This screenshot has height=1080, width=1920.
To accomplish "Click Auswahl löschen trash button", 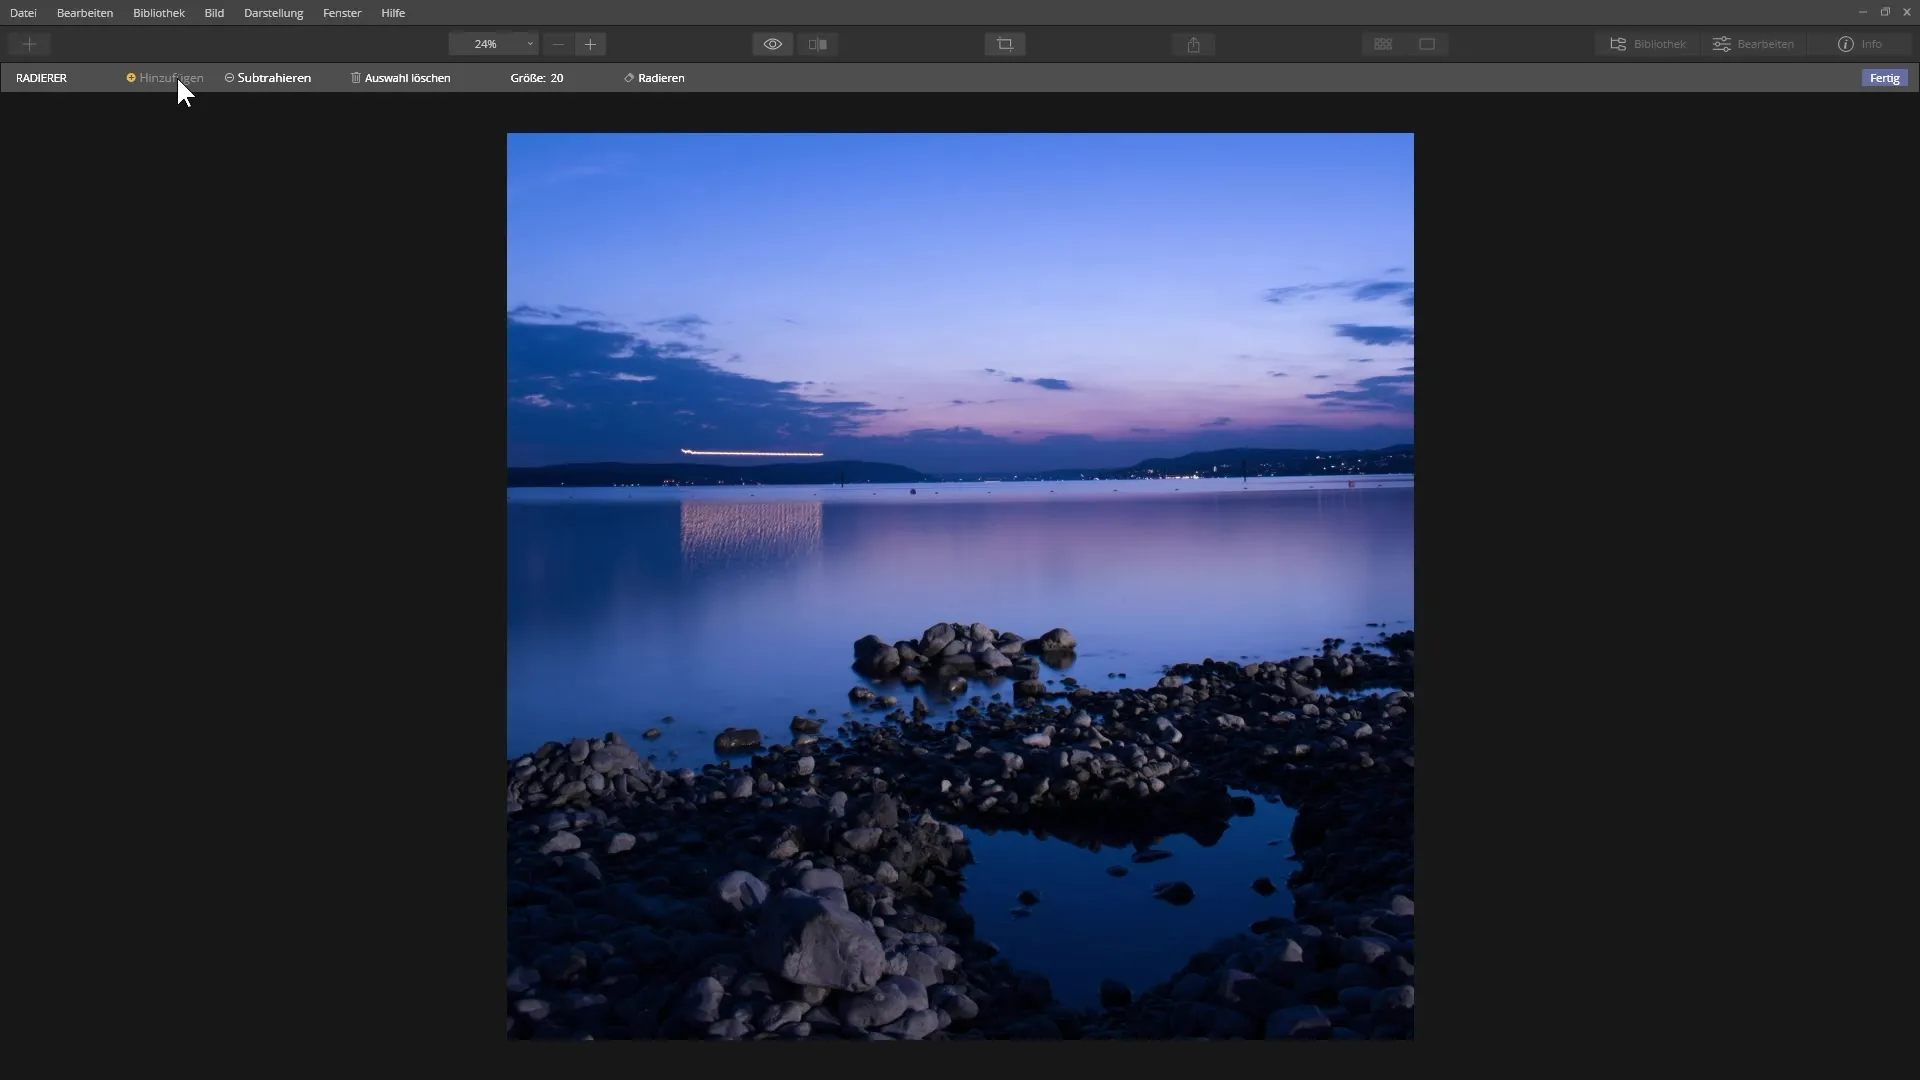I will pyautogui.click(x=400, y=78).
